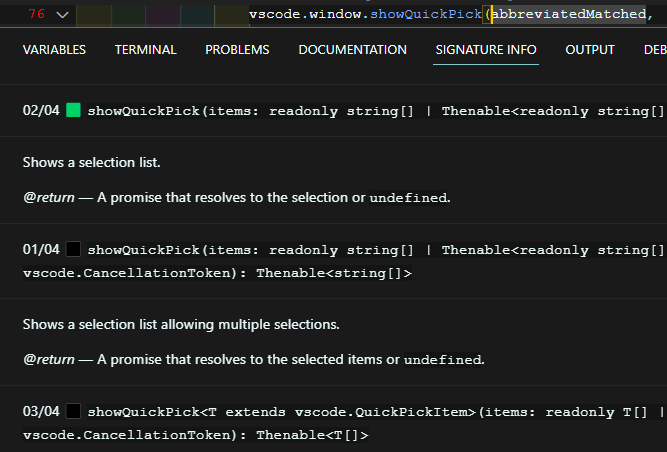667x452 pixels.
Task: Click abbreviatedMatched argument in the code
Action: 569,14
